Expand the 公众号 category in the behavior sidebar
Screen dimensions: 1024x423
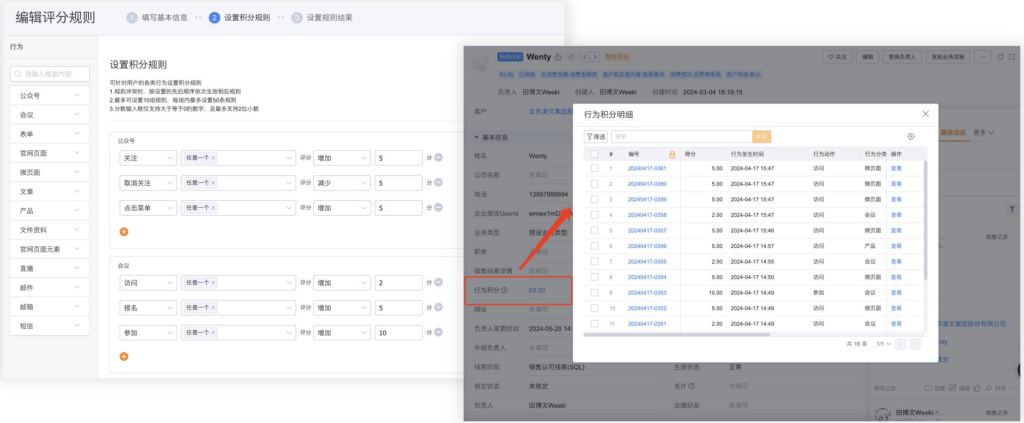[47, 94]
